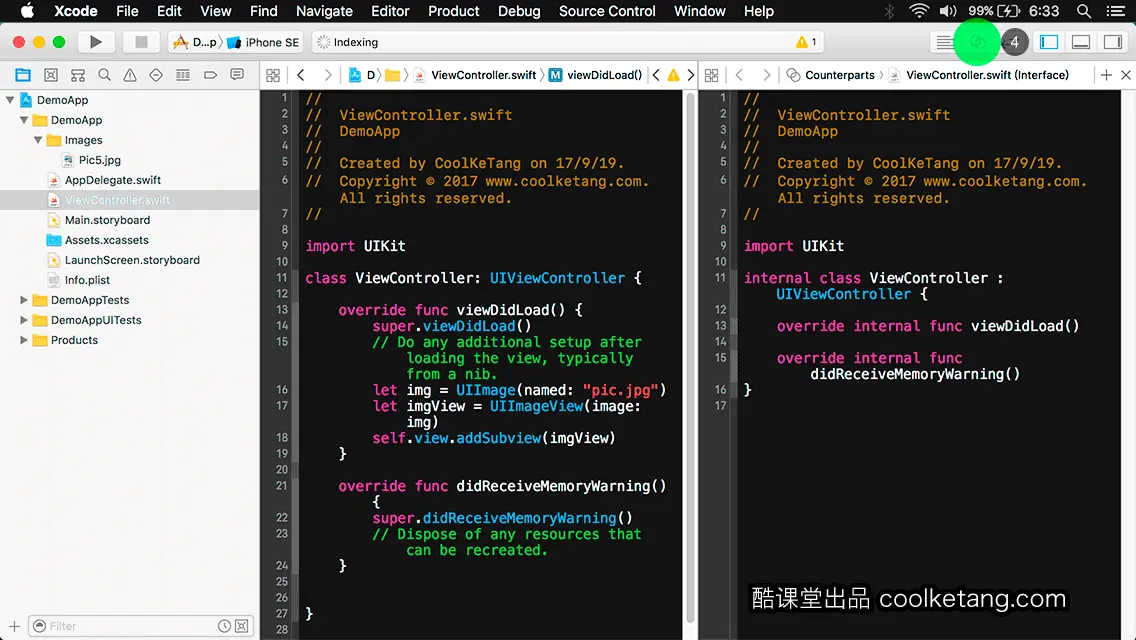The width and height of the screenshot is (1136, 640).
Task: Open the Source Control navigator
Action: [x=51, y=75]
